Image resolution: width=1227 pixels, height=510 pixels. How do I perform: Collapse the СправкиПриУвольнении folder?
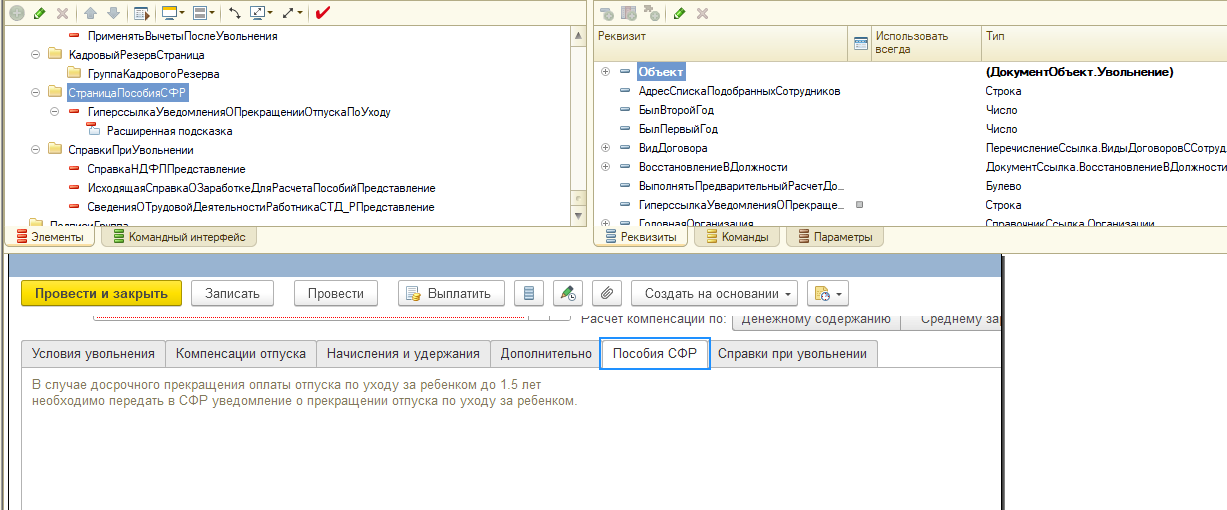[x=36, y=149]
